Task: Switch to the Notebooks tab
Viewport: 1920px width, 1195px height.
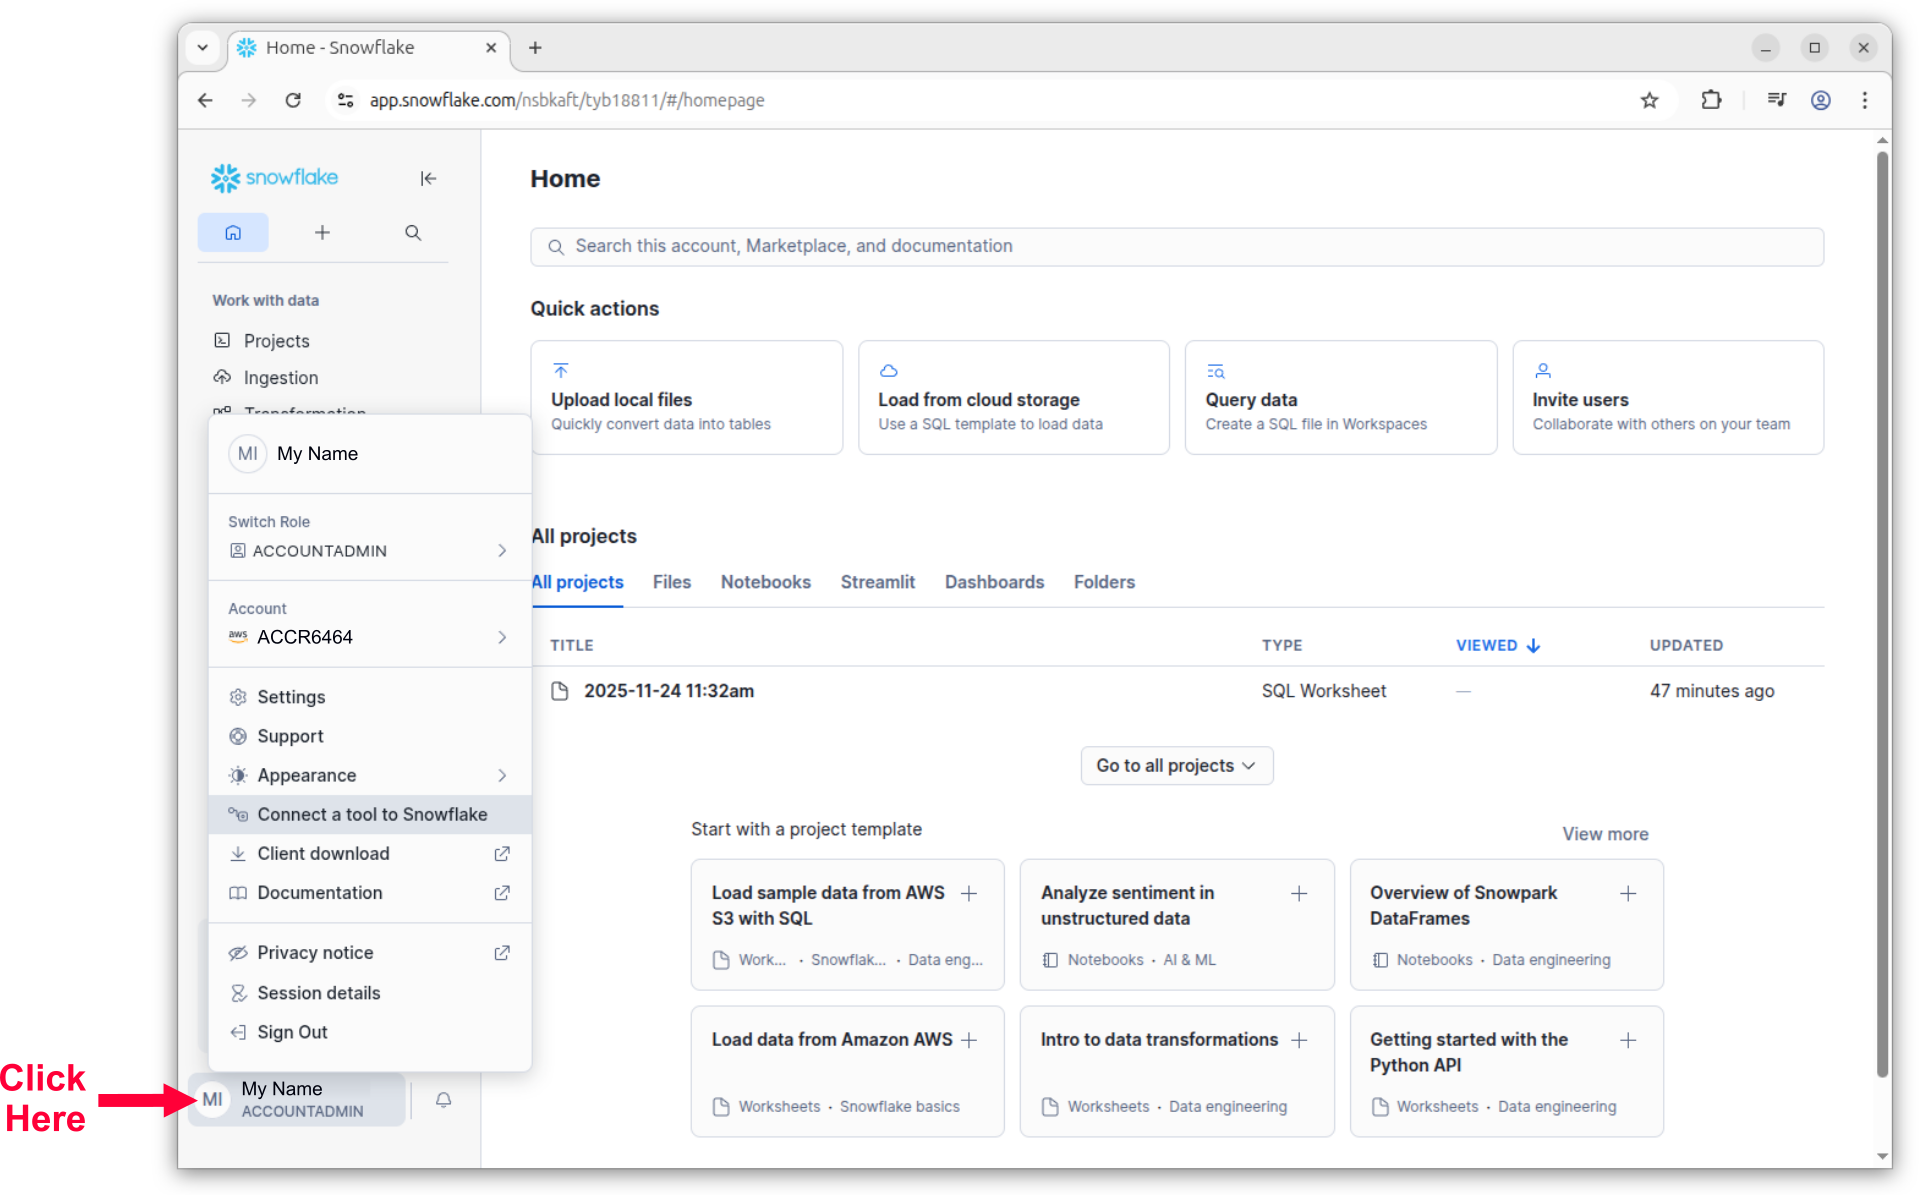Action: point(765,582)
